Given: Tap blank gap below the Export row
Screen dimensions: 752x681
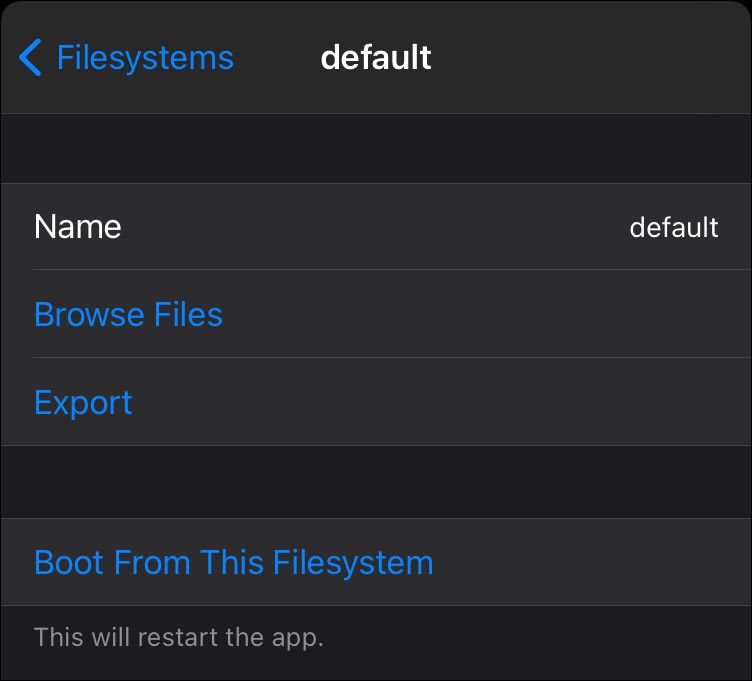Looking at the screenshot, I should click(x=376, y=481).
